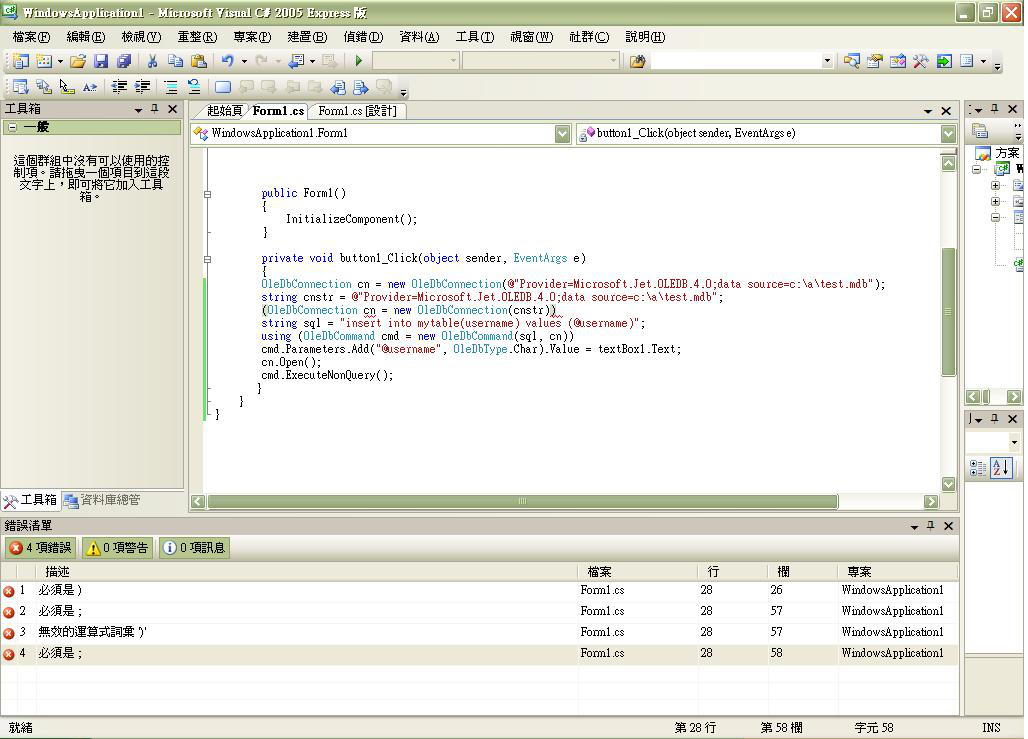The image size is (1028, 739).
Task: Start debugging with the green play icon
Action: (x=359, y=61)
